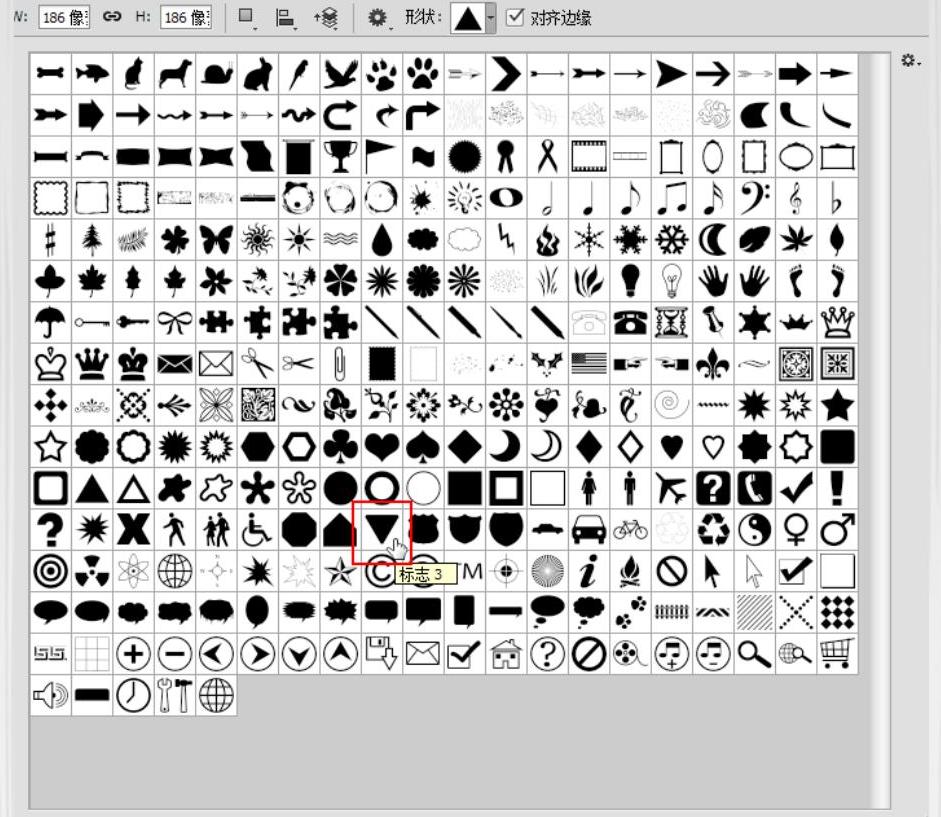Open the path alignment options
Viewport: 941px width, 817px height.
pos(286,18)
